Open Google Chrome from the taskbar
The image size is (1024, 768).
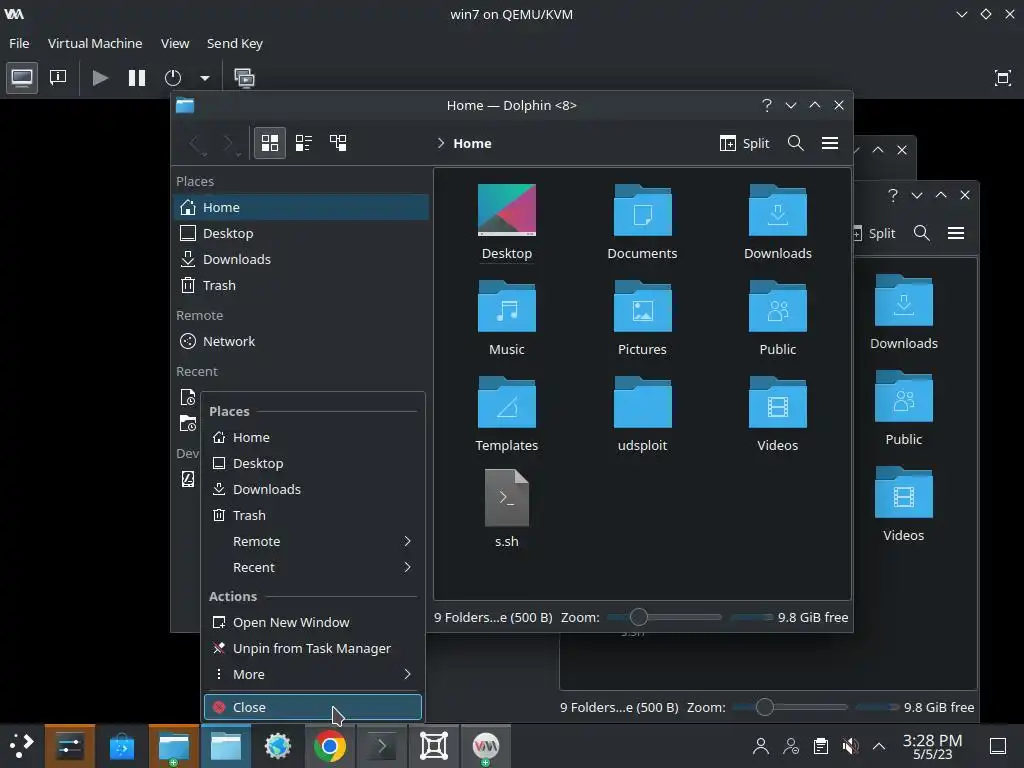click(330, 746)
